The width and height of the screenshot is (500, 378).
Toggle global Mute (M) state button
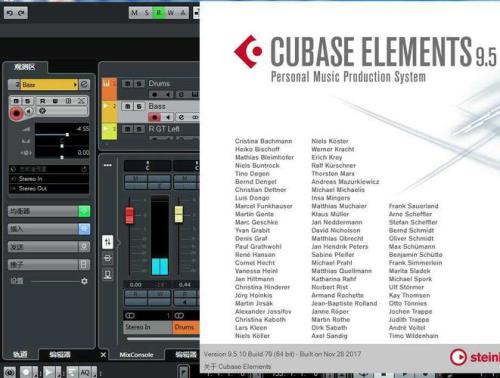click(x=134, y=13)
